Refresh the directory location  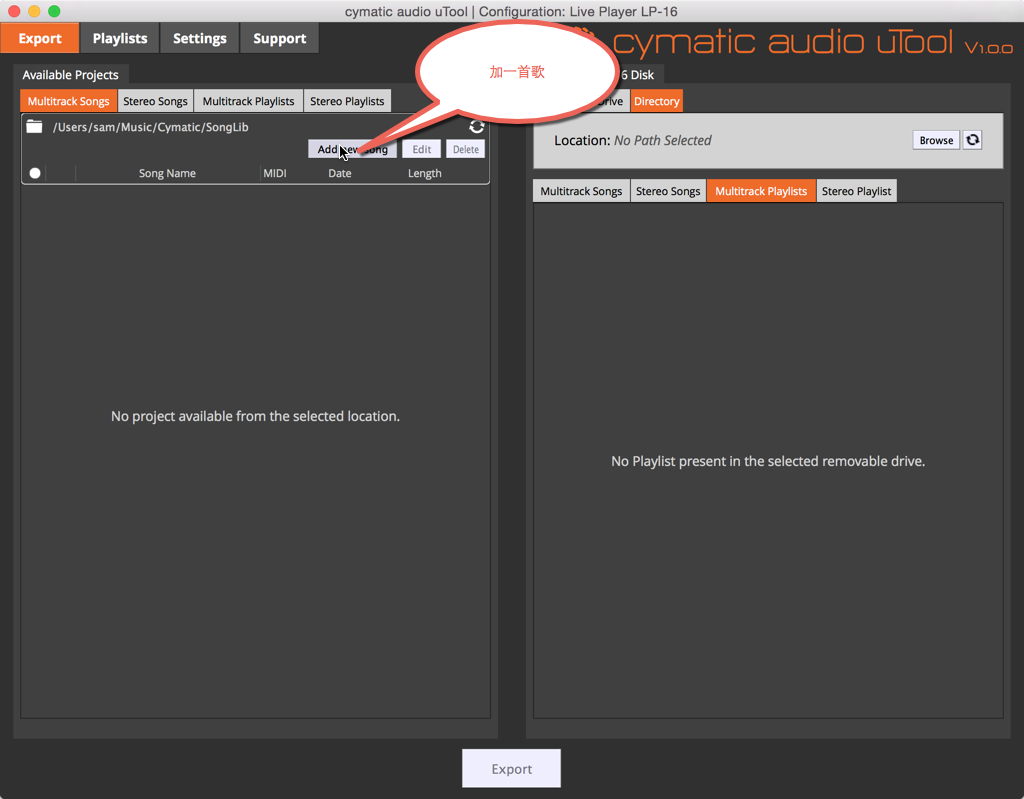(972, 140)
